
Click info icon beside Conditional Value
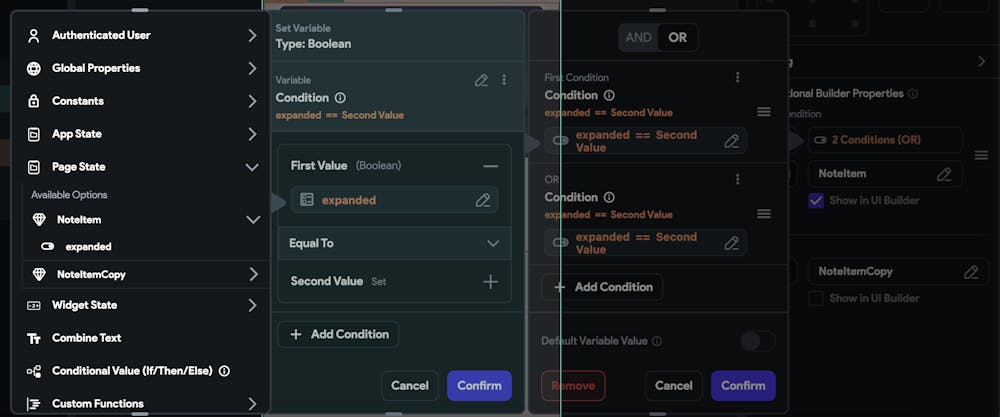click(x=224, y=371)
